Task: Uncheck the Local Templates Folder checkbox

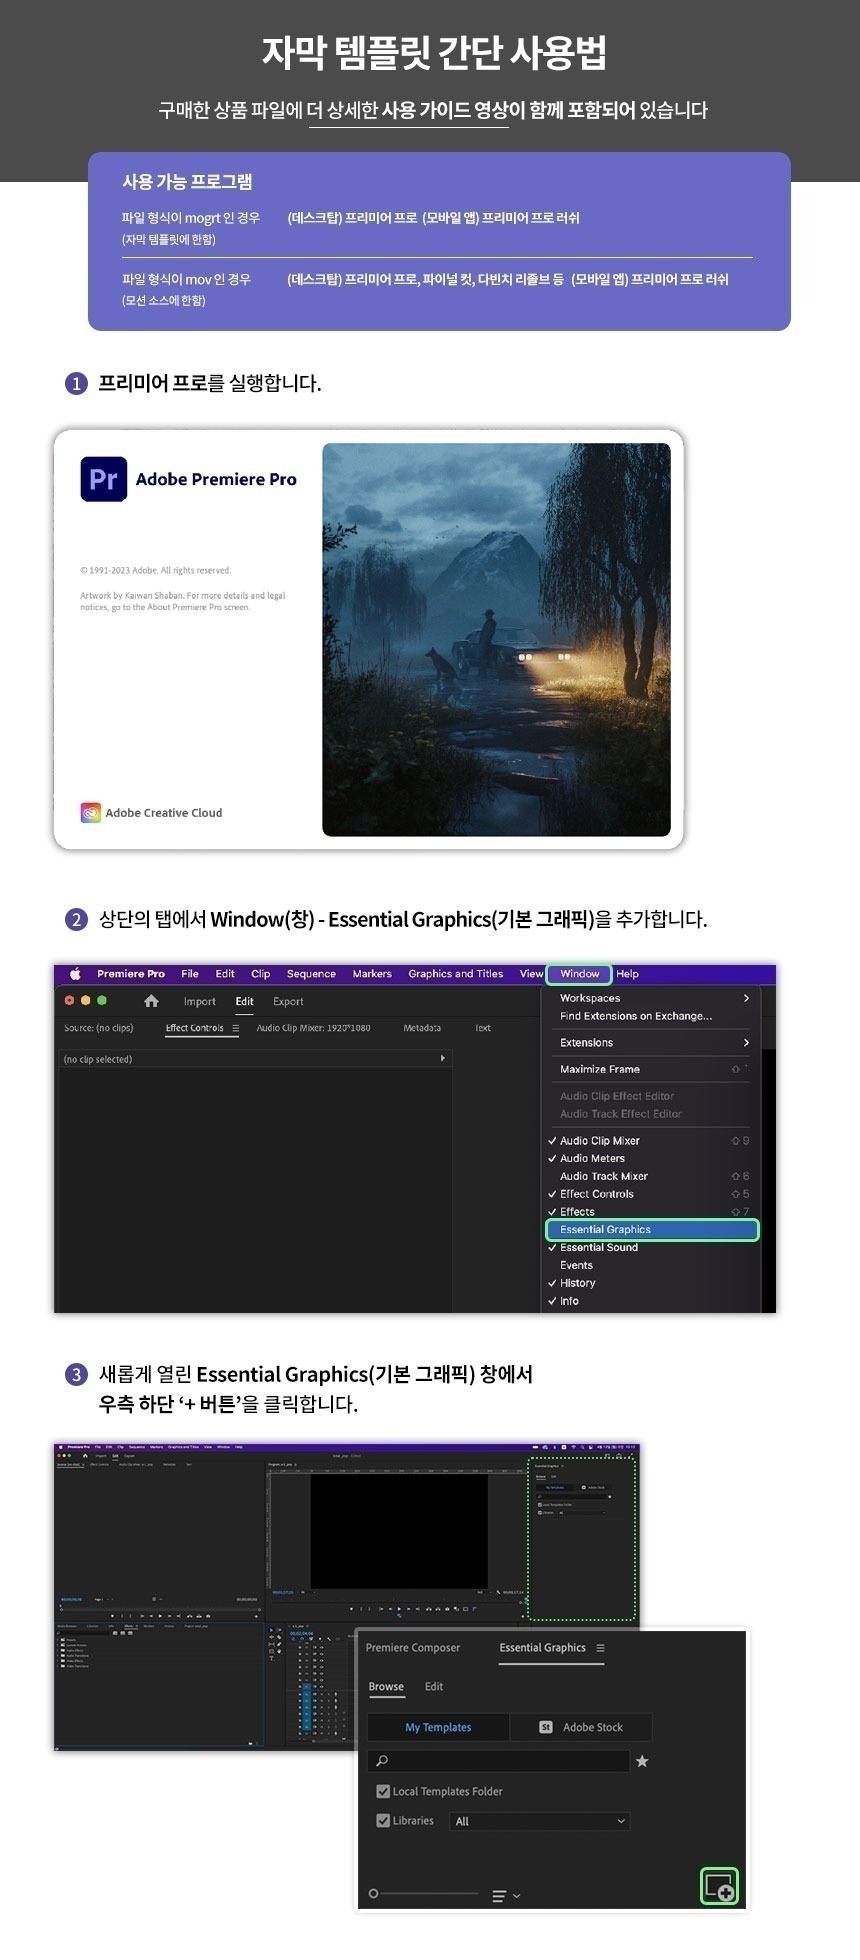Action: pyautogui.click(x=383, y=1791)
